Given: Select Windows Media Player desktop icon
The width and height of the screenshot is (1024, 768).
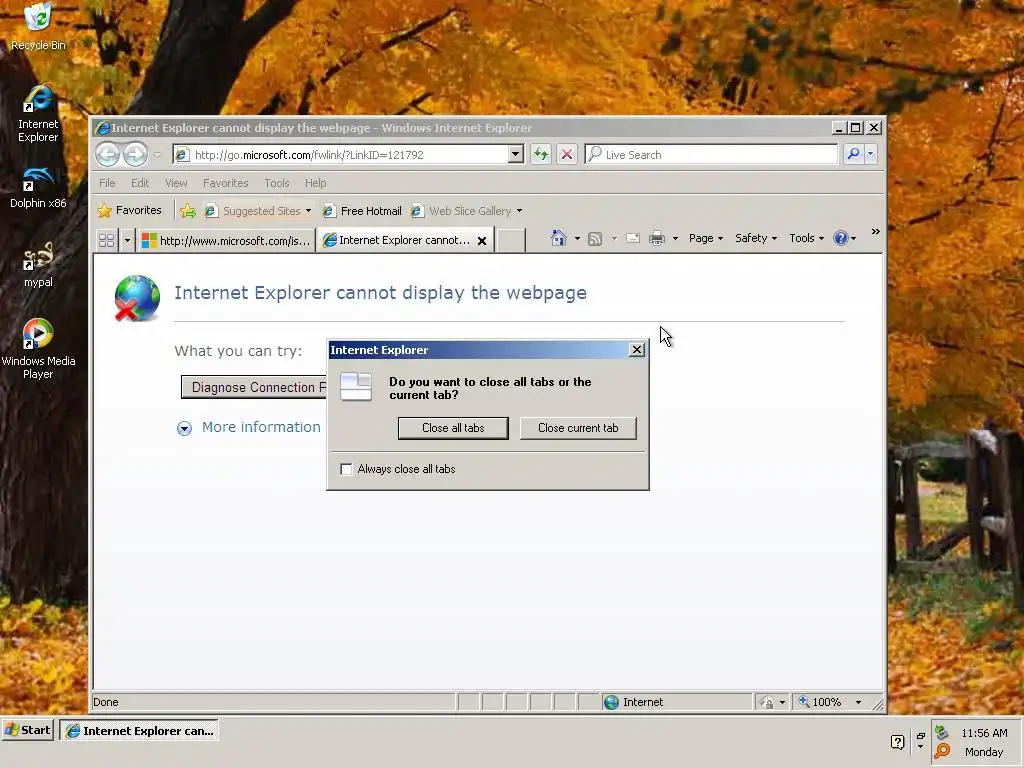Looking at the screenshot, I should 38,349.
